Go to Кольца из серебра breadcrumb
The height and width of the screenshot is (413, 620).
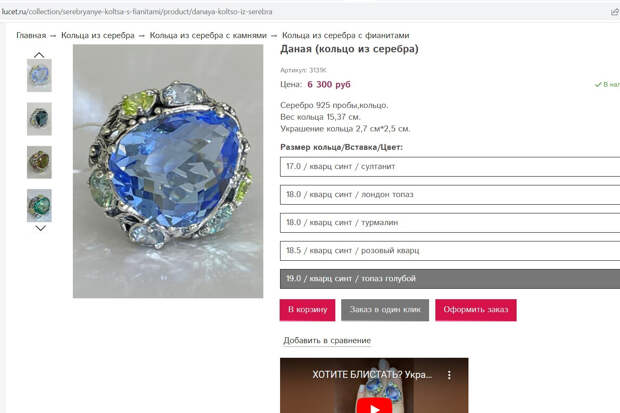(98, 35)
